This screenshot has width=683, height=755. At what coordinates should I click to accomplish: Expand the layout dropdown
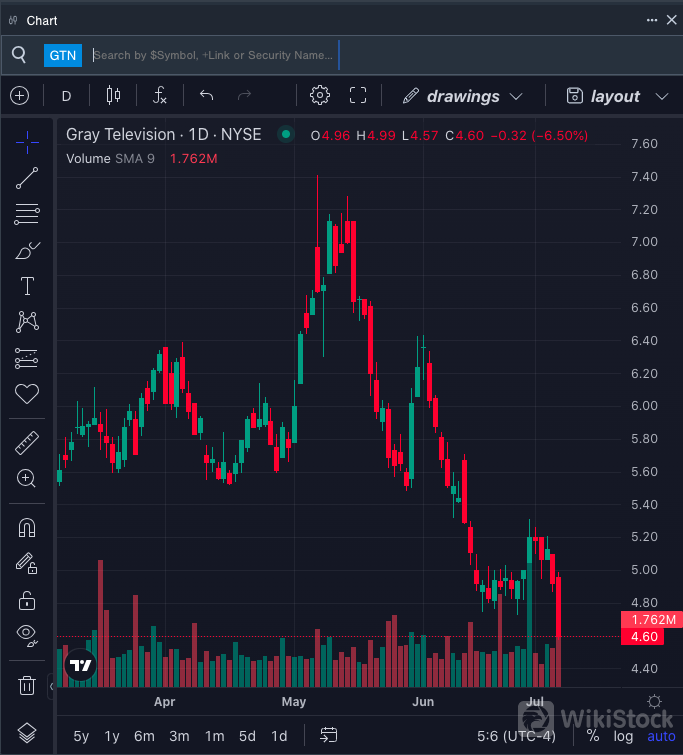tap(616, 96)
